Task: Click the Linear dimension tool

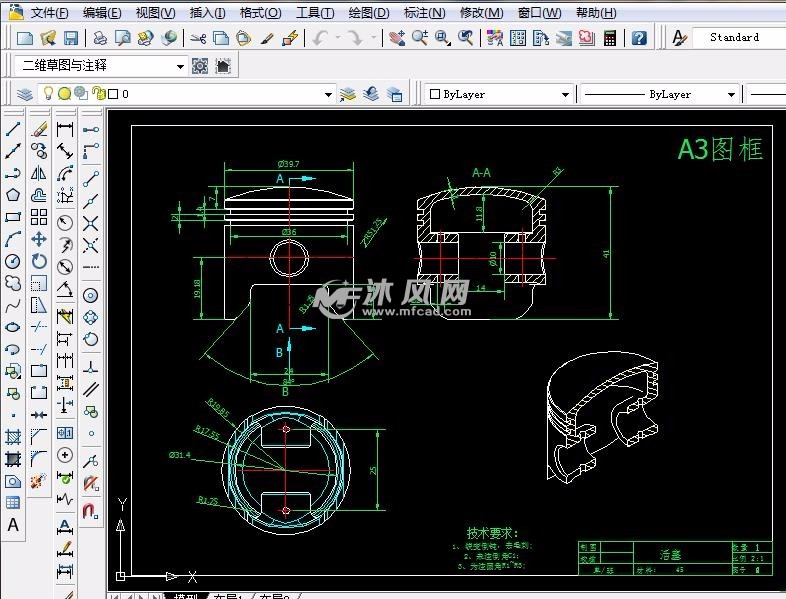Action: tap(65, 129)
